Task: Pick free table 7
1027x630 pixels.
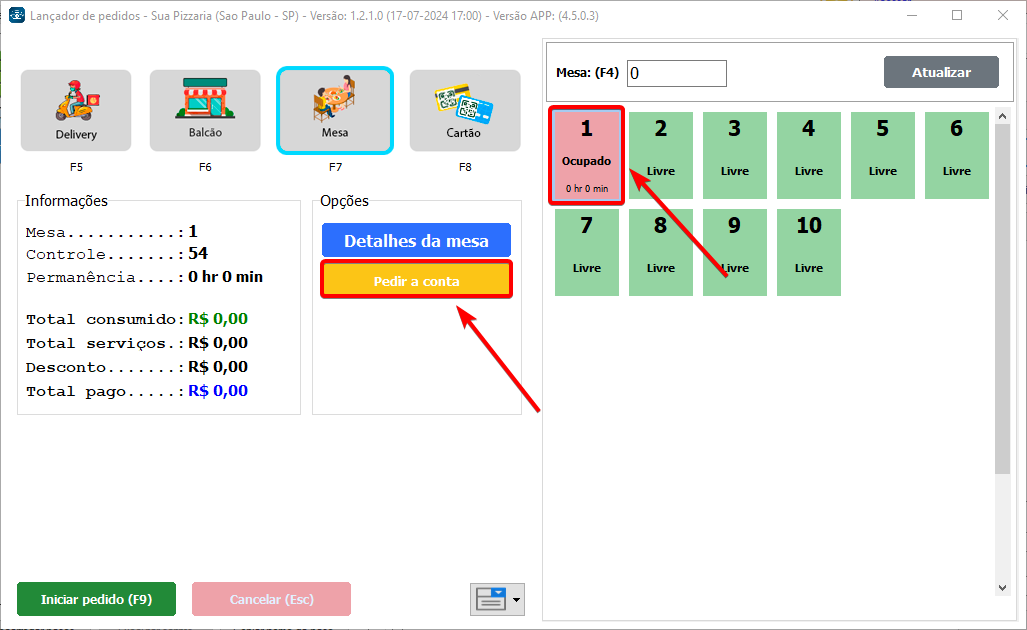Action: 587,252
